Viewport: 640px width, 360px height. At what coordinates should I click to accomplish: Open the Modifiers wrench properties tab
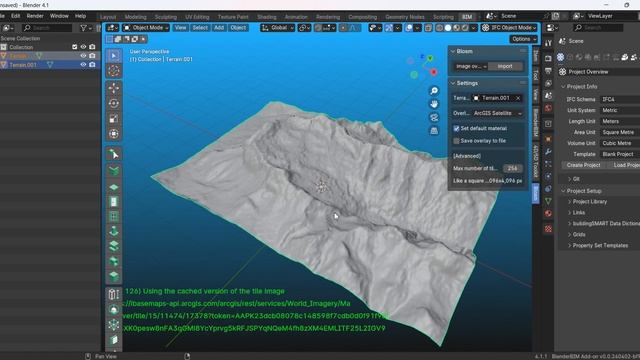548,152
